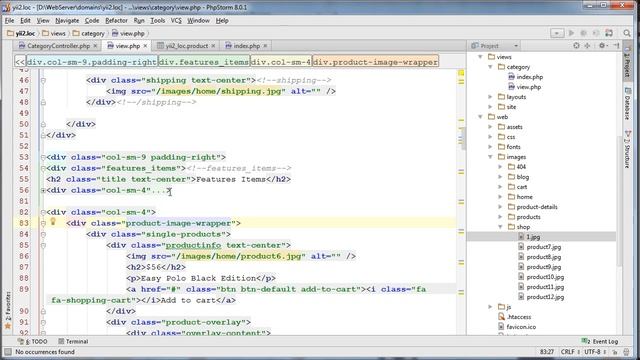Toggle read-only lock icon in status bar
This screenshot has width=640, height=360.
(x=615, y=352)
